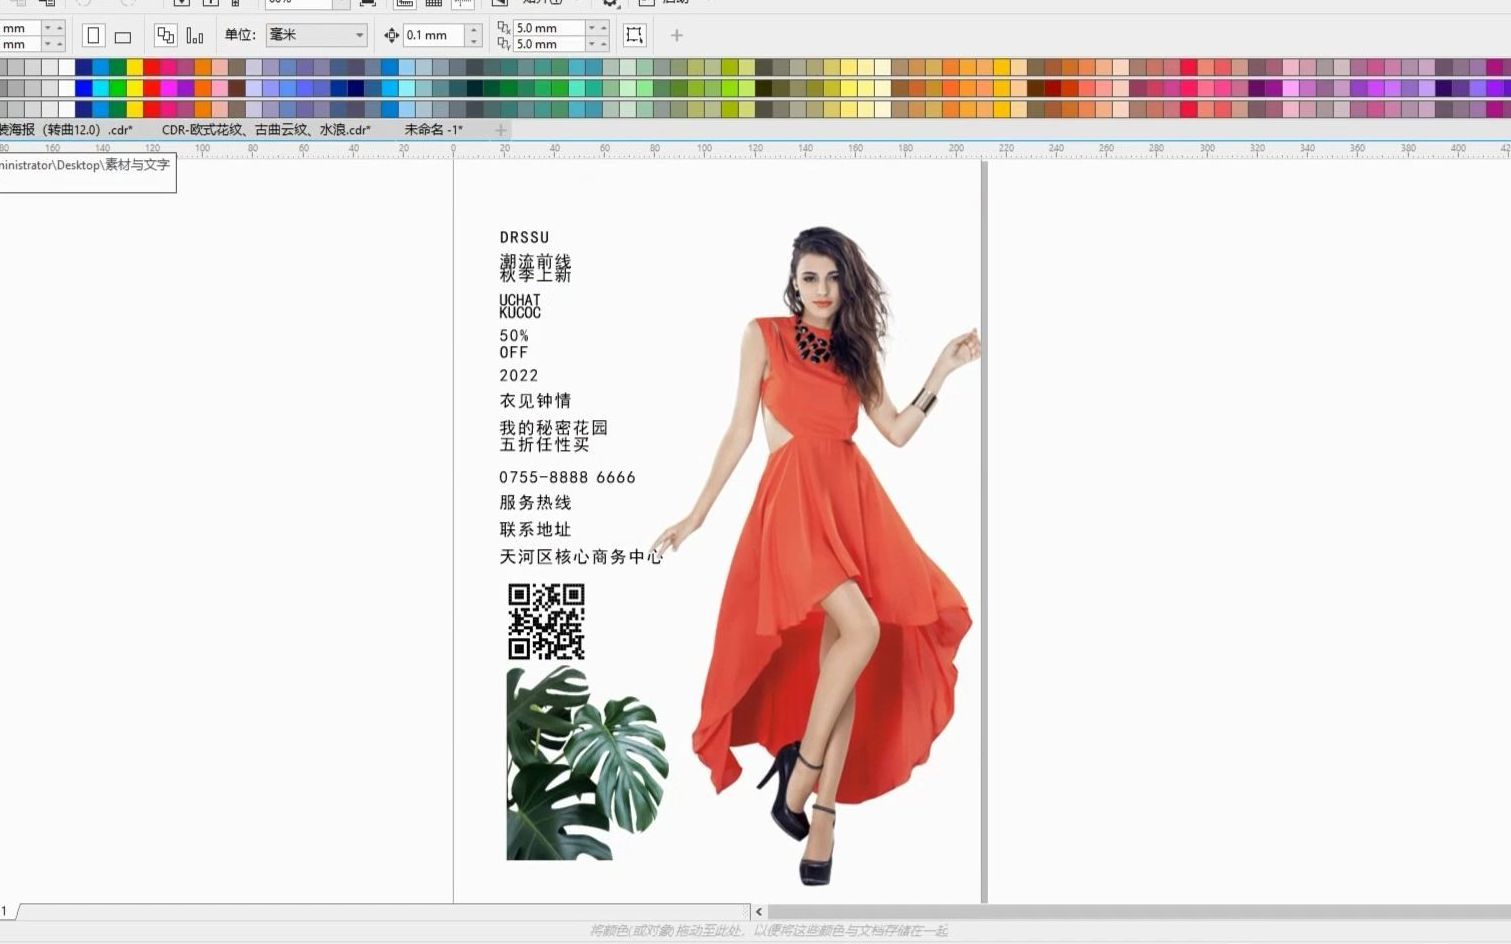The width and height of the screenshot is (1511, 944).
Task: Toggle the document grid icon
Action: 435,3
